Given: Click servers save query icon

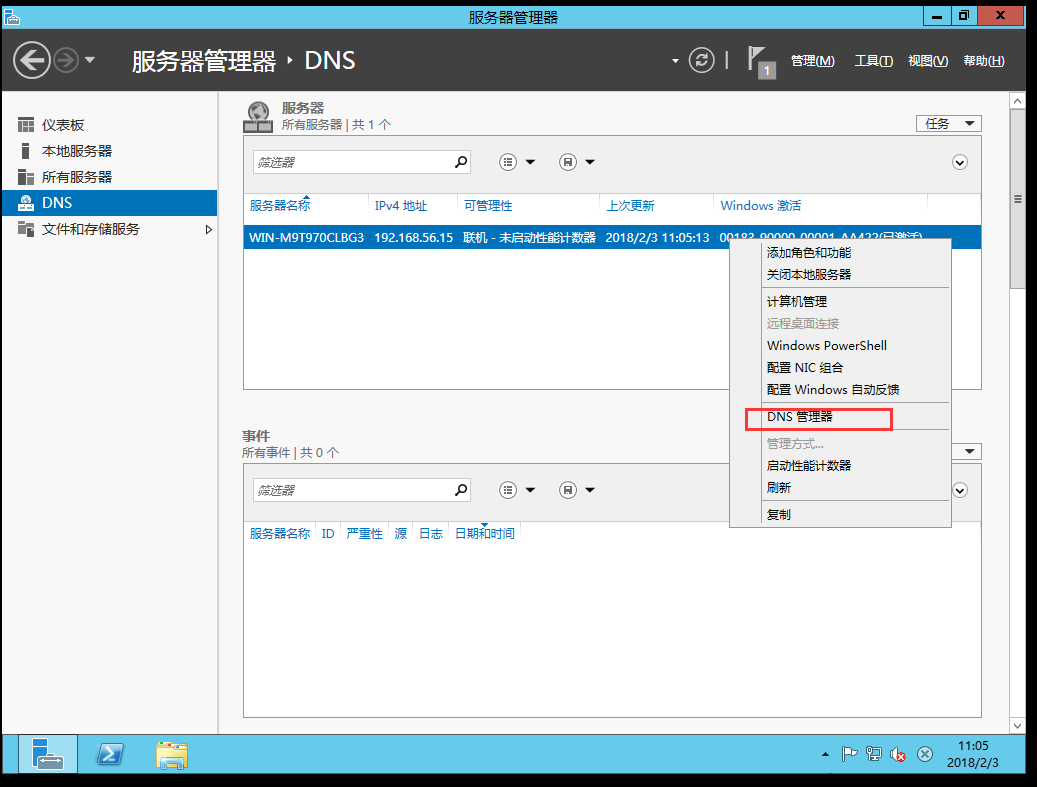Looking at the screenshot, I should tap(567, 162).
